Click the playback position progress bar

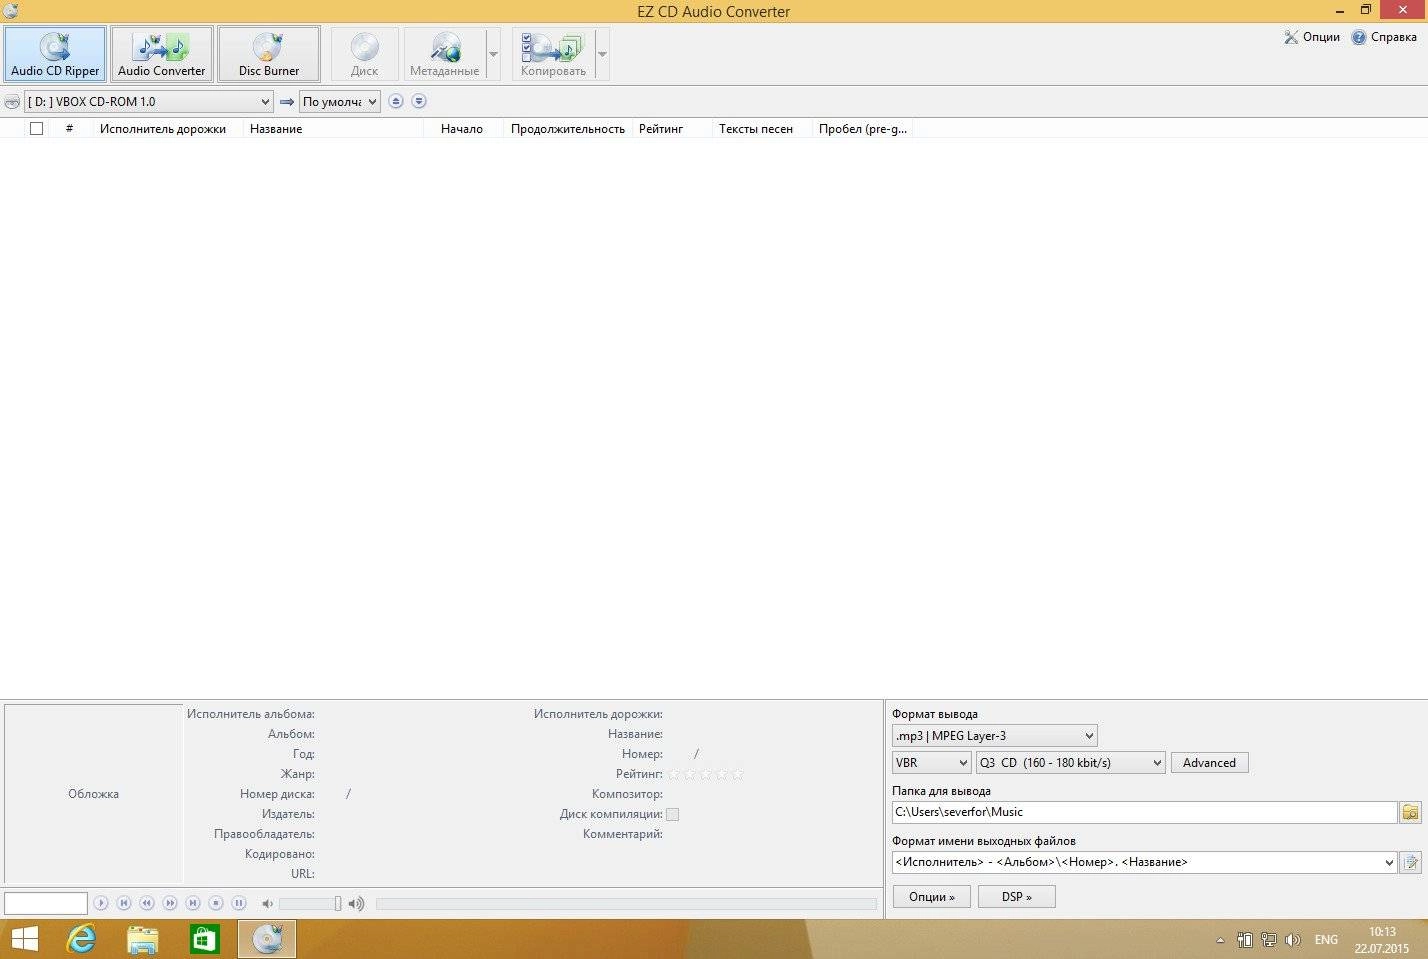[626, 904]
